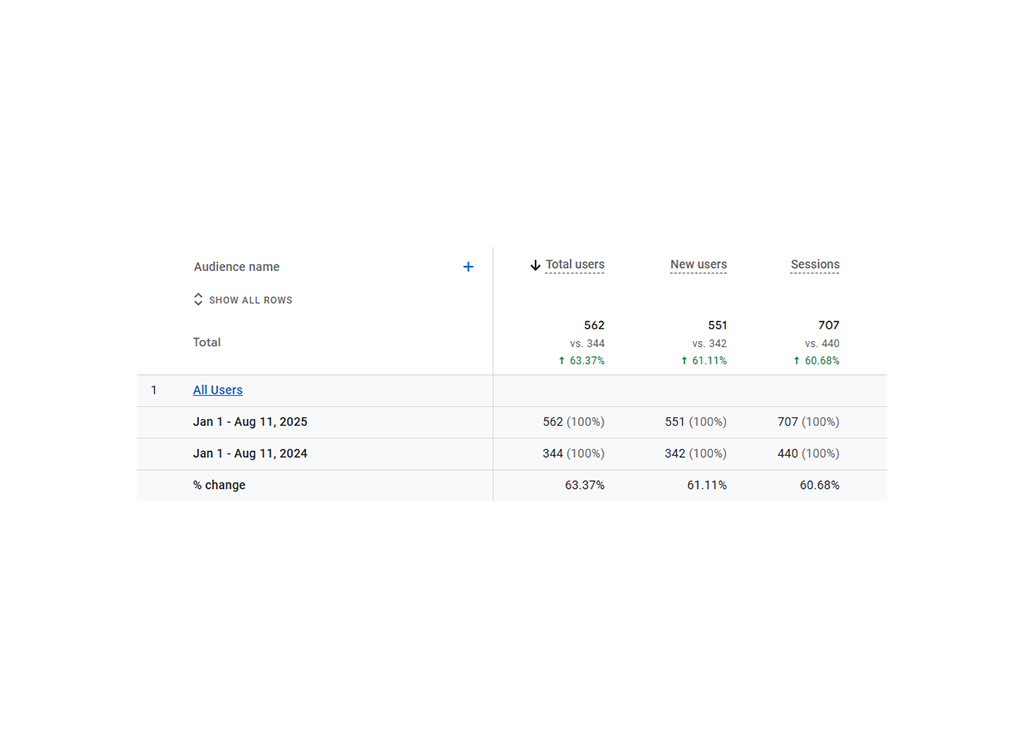Screen dimensions: 1024x750
Task: Select the Jan 1 - Aug 11, 2025 row
Action: click(x=250, y=422)
